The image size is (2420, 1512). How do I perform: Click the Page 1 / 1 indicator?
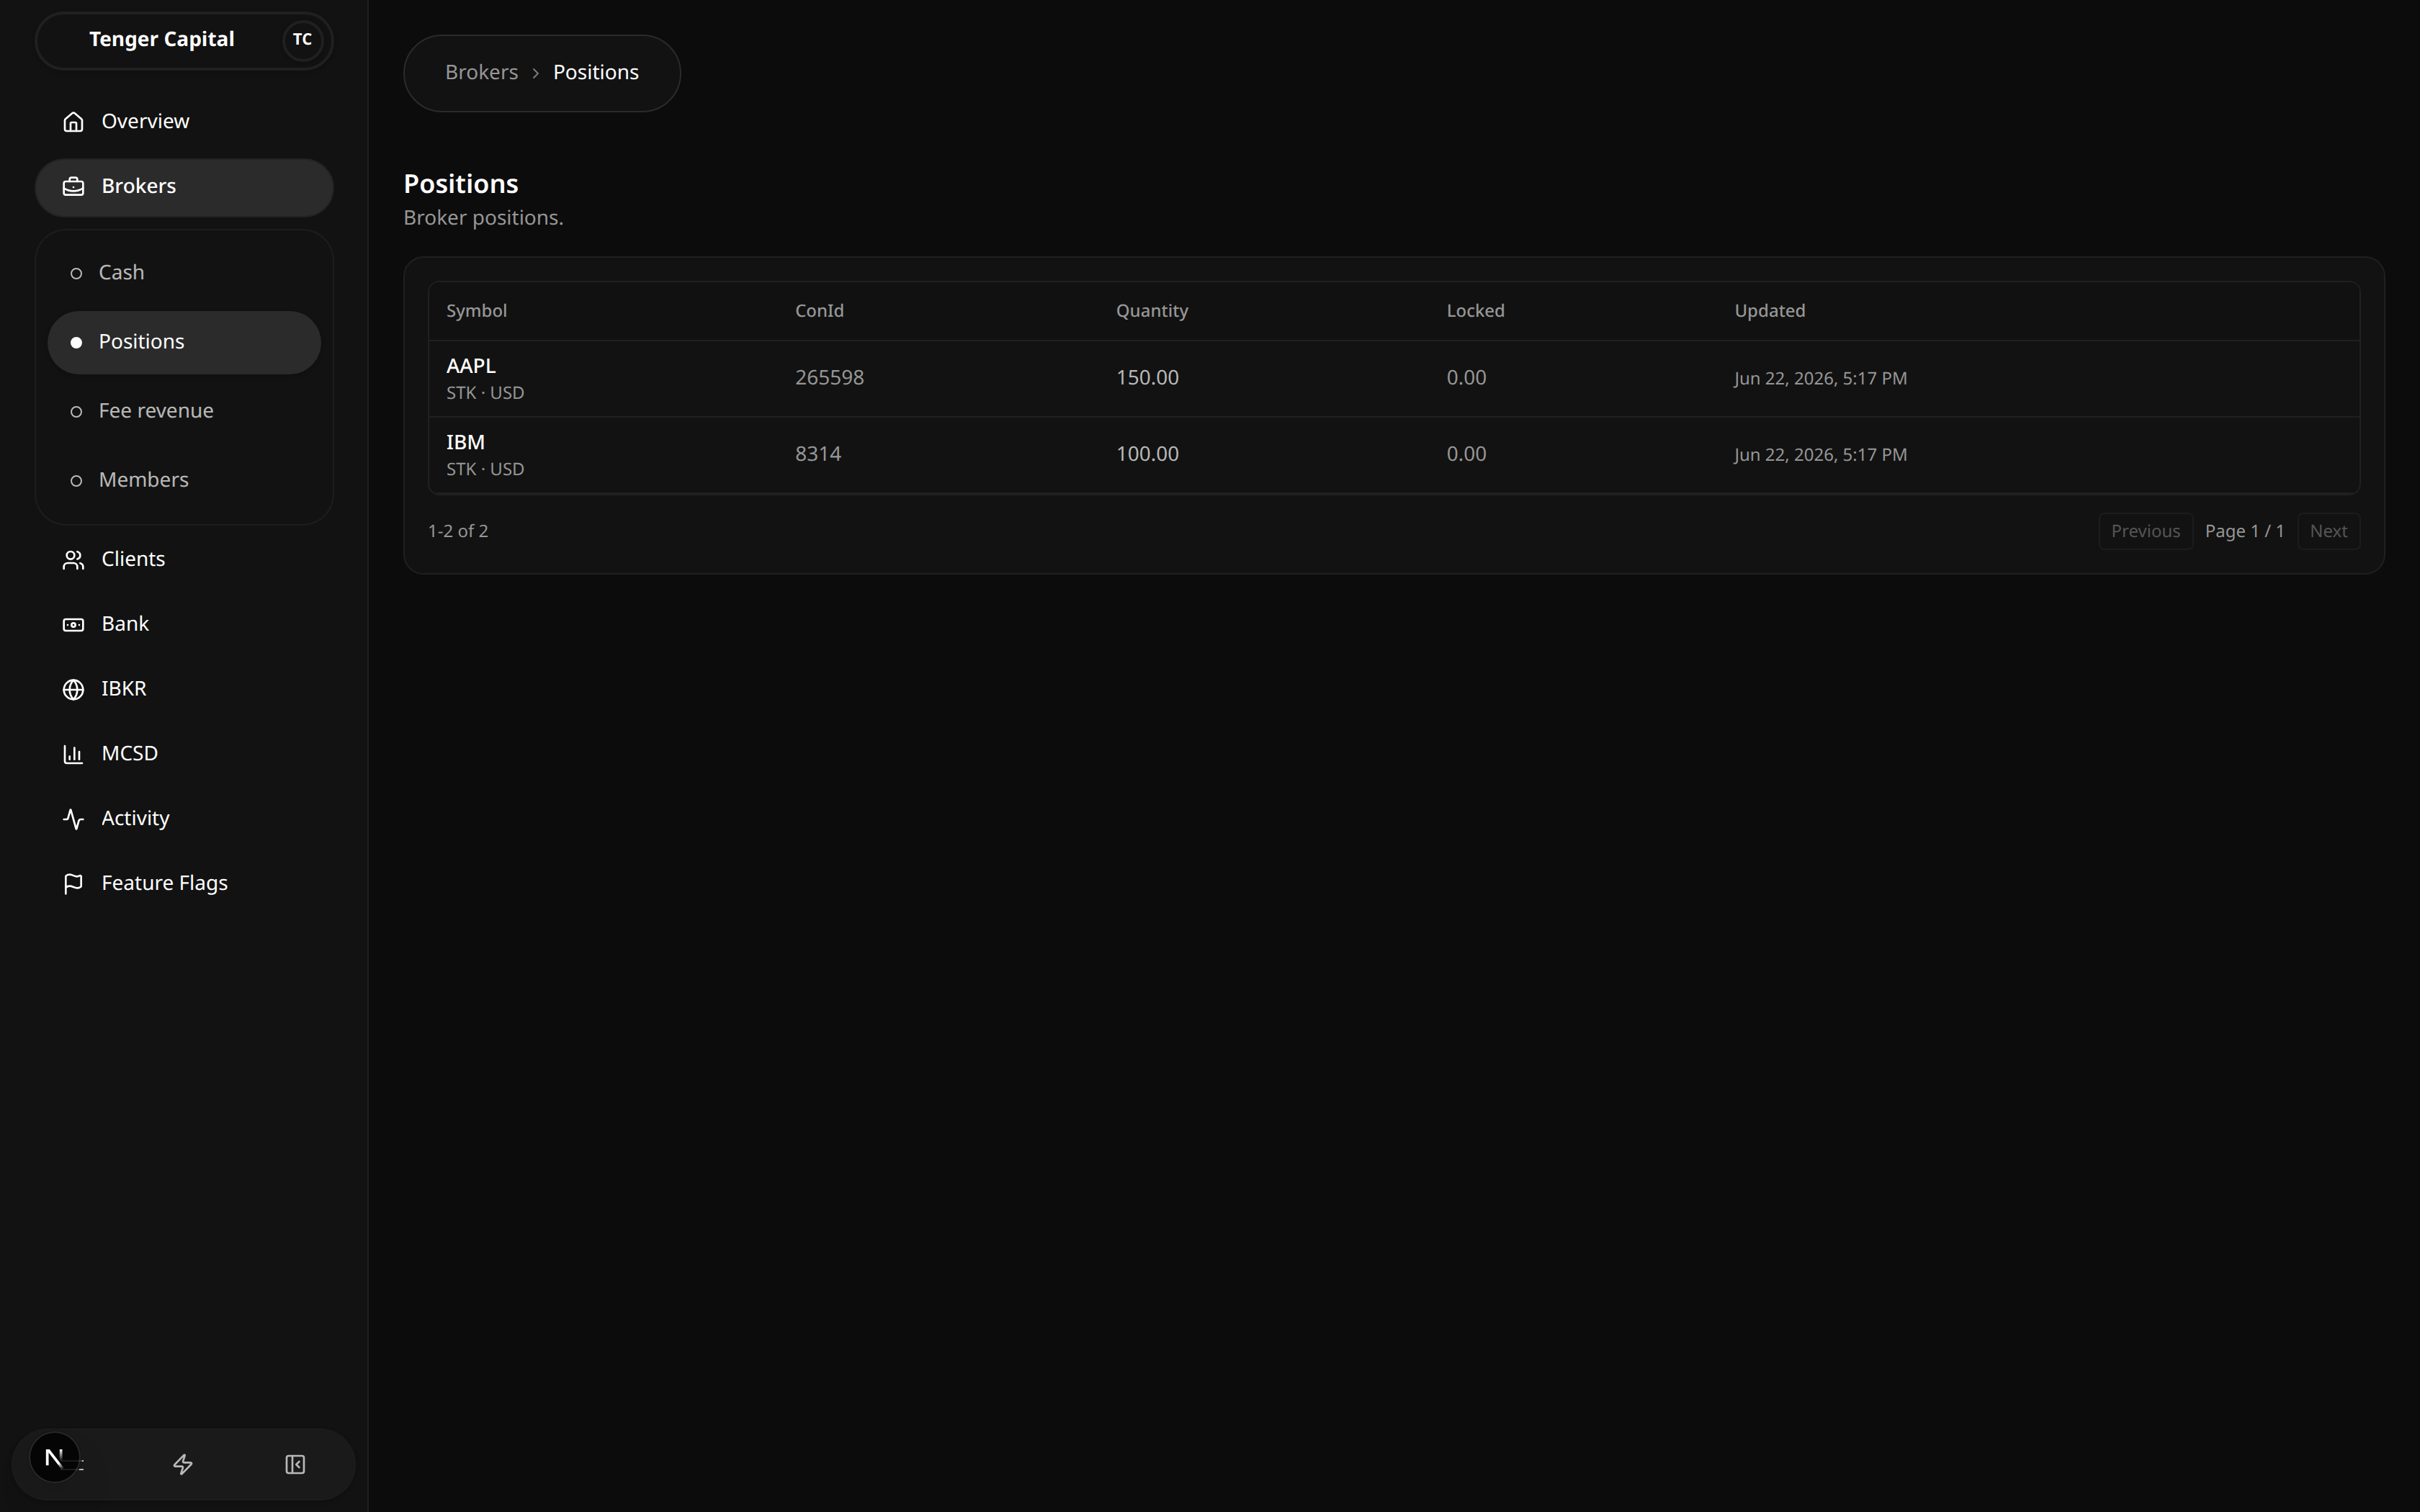2244,531
